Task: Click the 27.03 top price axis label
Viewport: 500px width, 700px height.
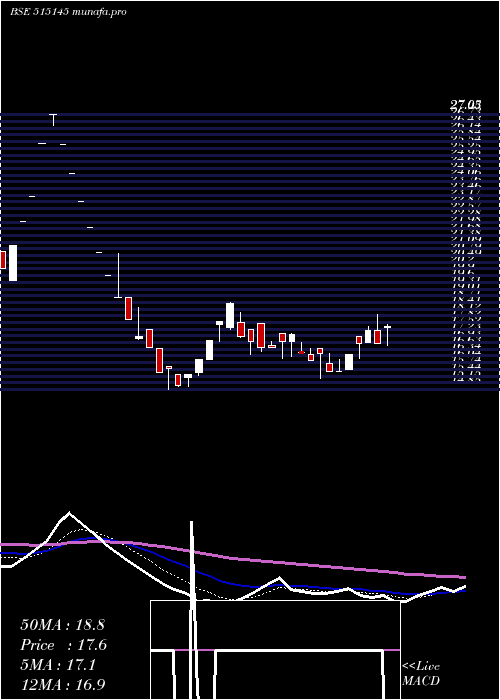Action: click(465, 105)
